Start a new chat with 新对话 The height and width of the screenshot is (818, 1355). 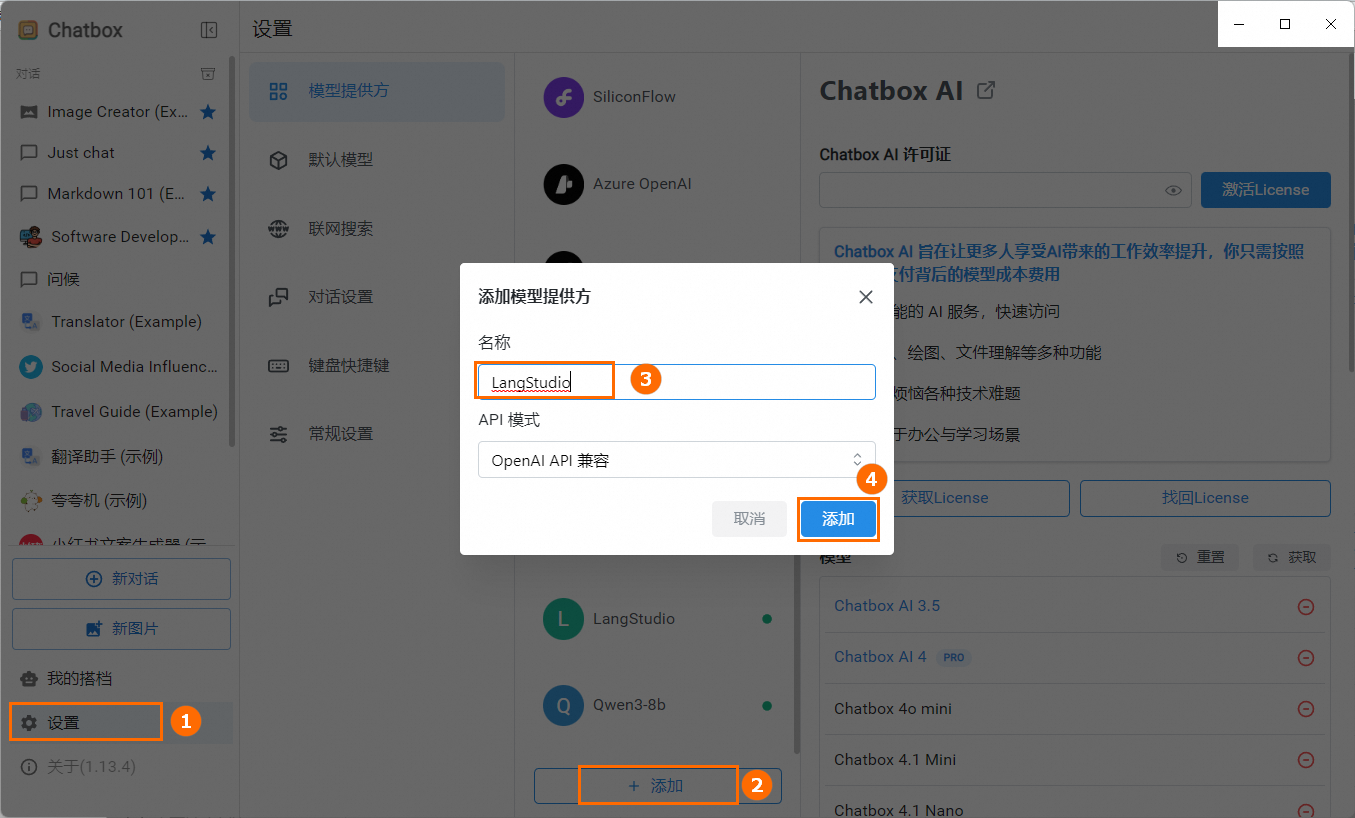tap(121, 579)
